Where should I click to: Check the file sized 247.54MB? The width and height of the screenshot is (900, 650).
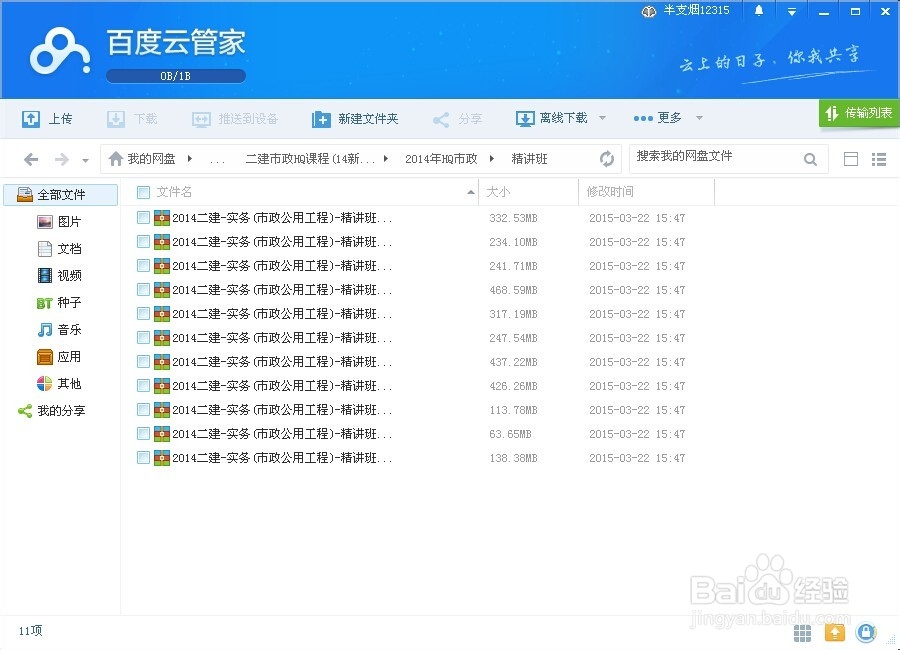pyautogui.click(x=143, y=338)
